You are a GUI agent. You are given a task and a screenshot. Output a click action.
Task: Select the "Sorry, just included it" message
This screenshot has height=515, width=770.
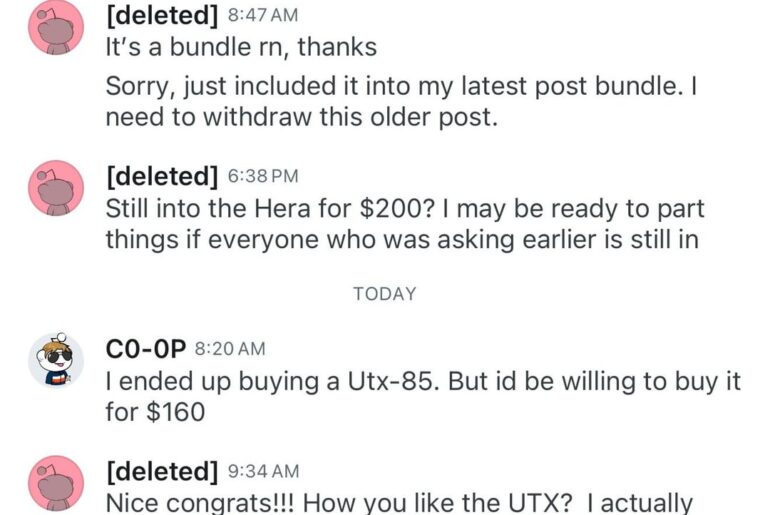pos(400,87)
